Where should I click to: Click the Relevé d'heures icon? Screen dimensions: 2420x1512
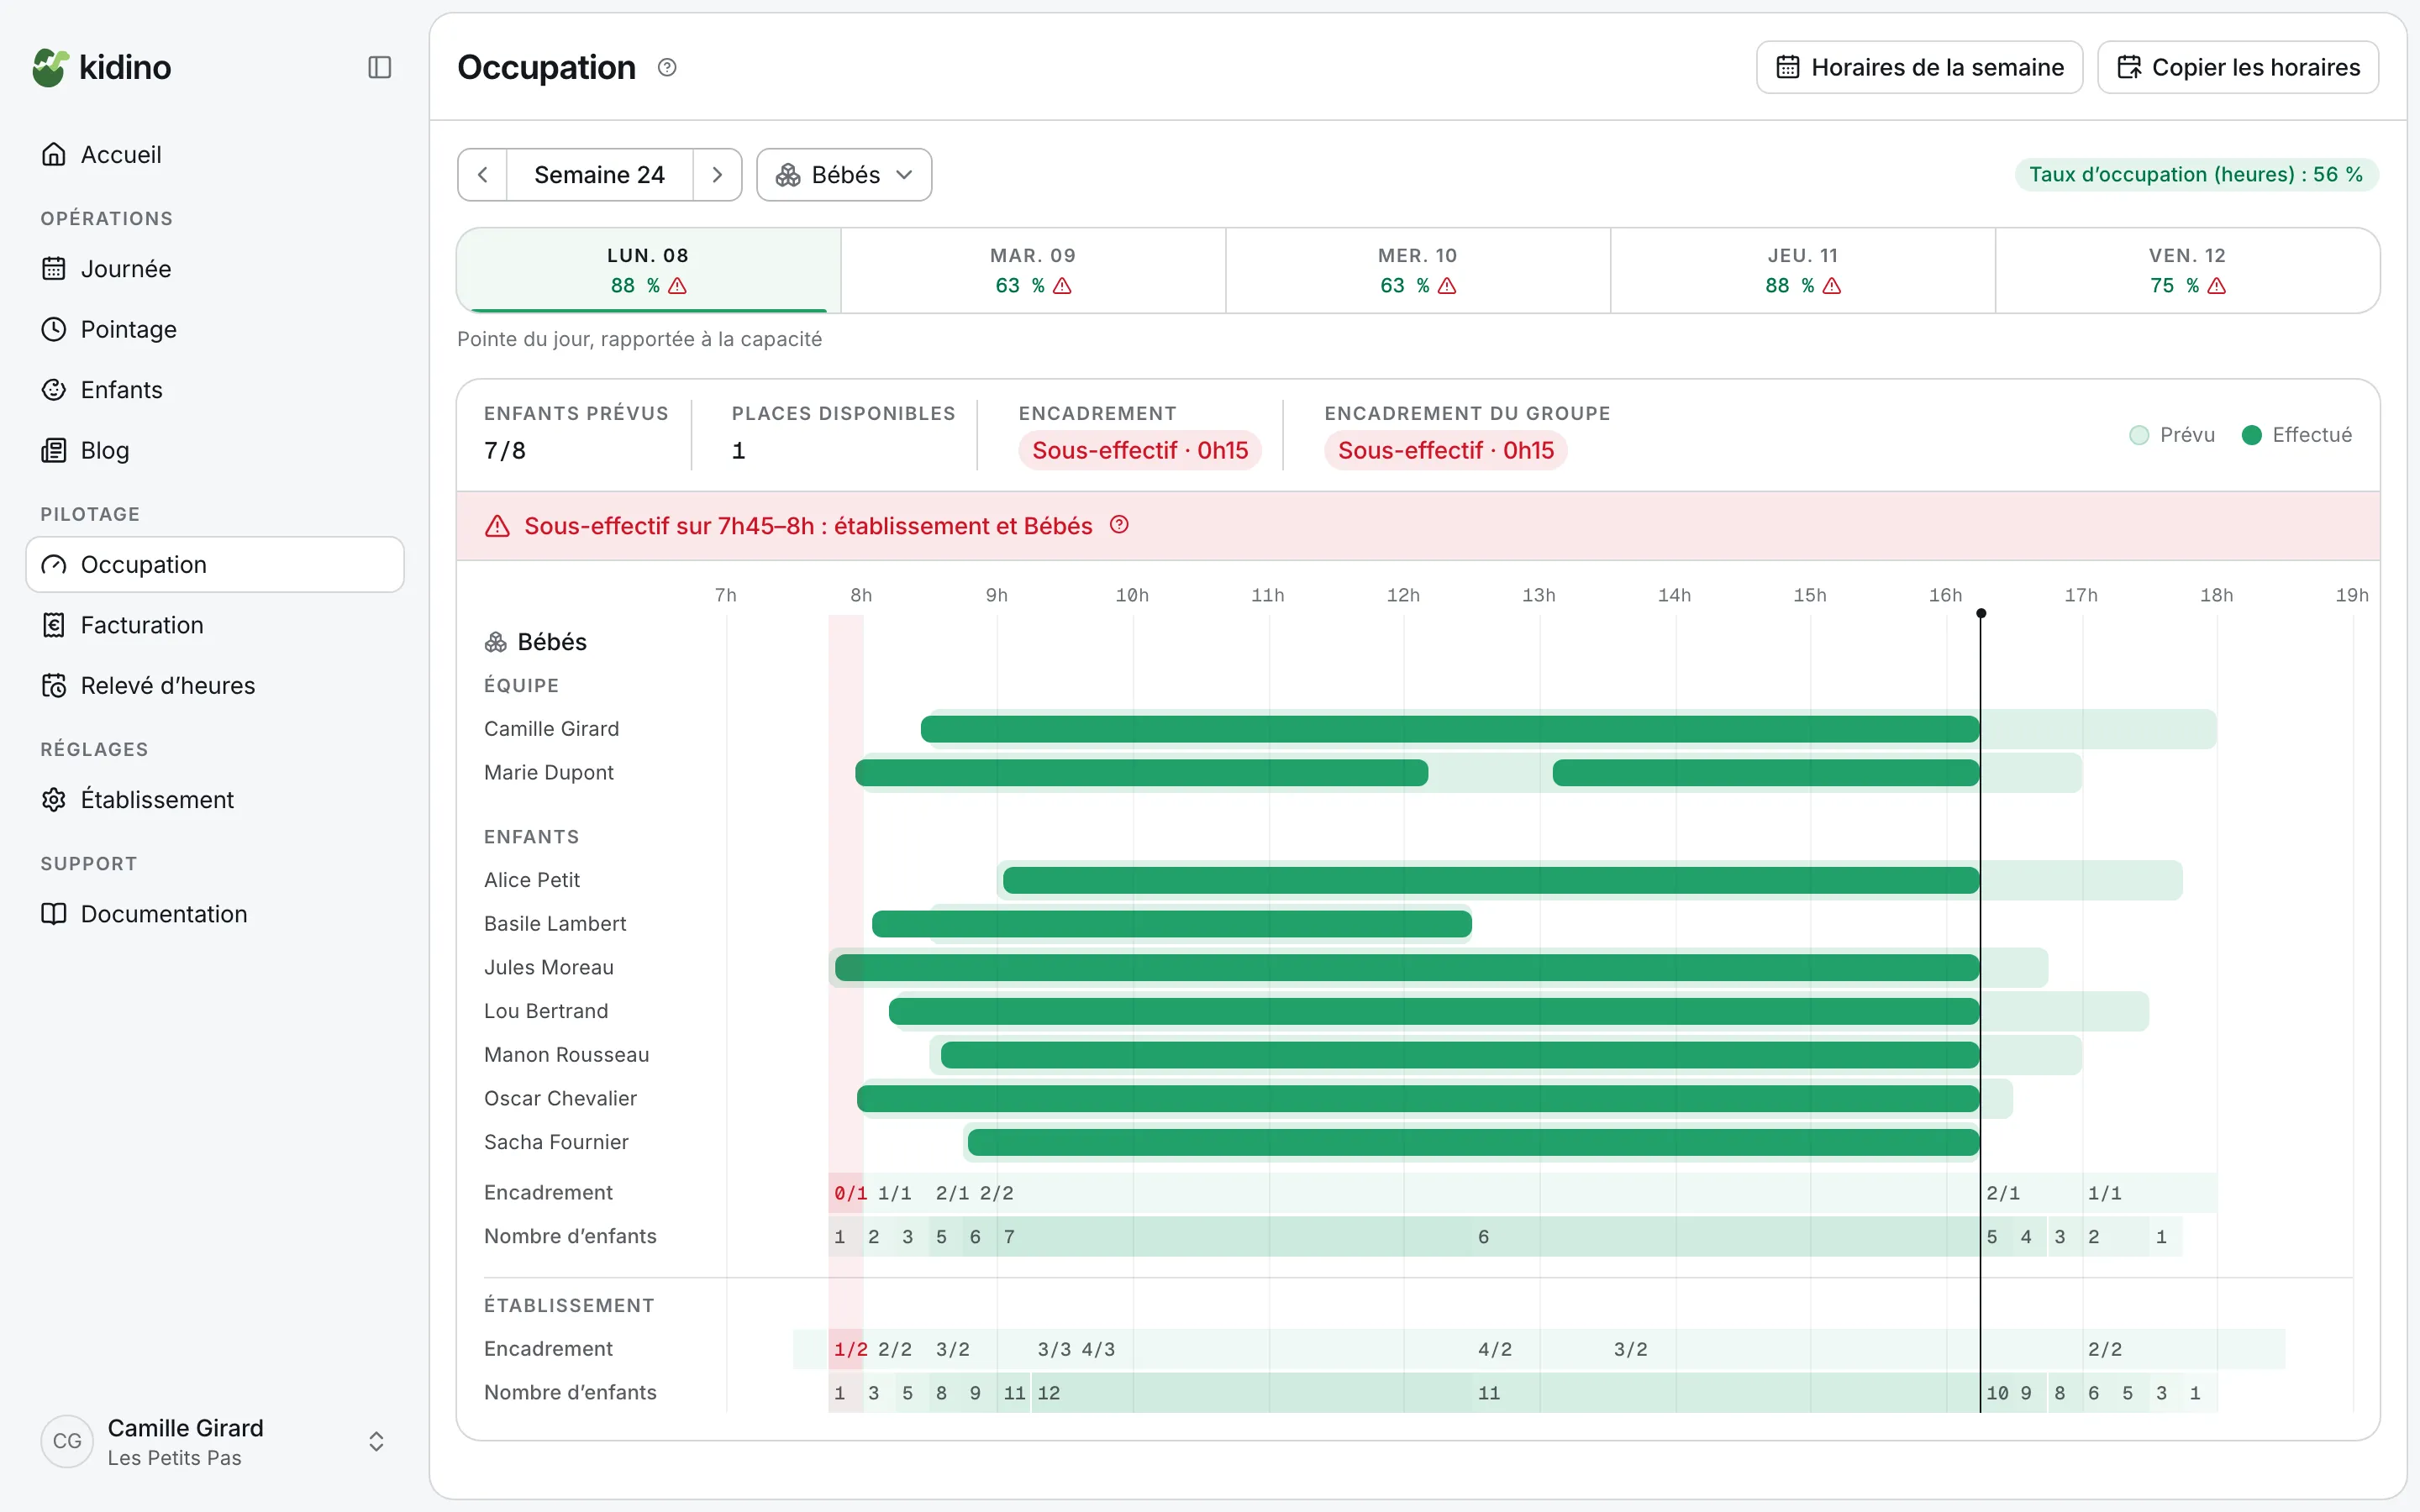pos(54,686)
